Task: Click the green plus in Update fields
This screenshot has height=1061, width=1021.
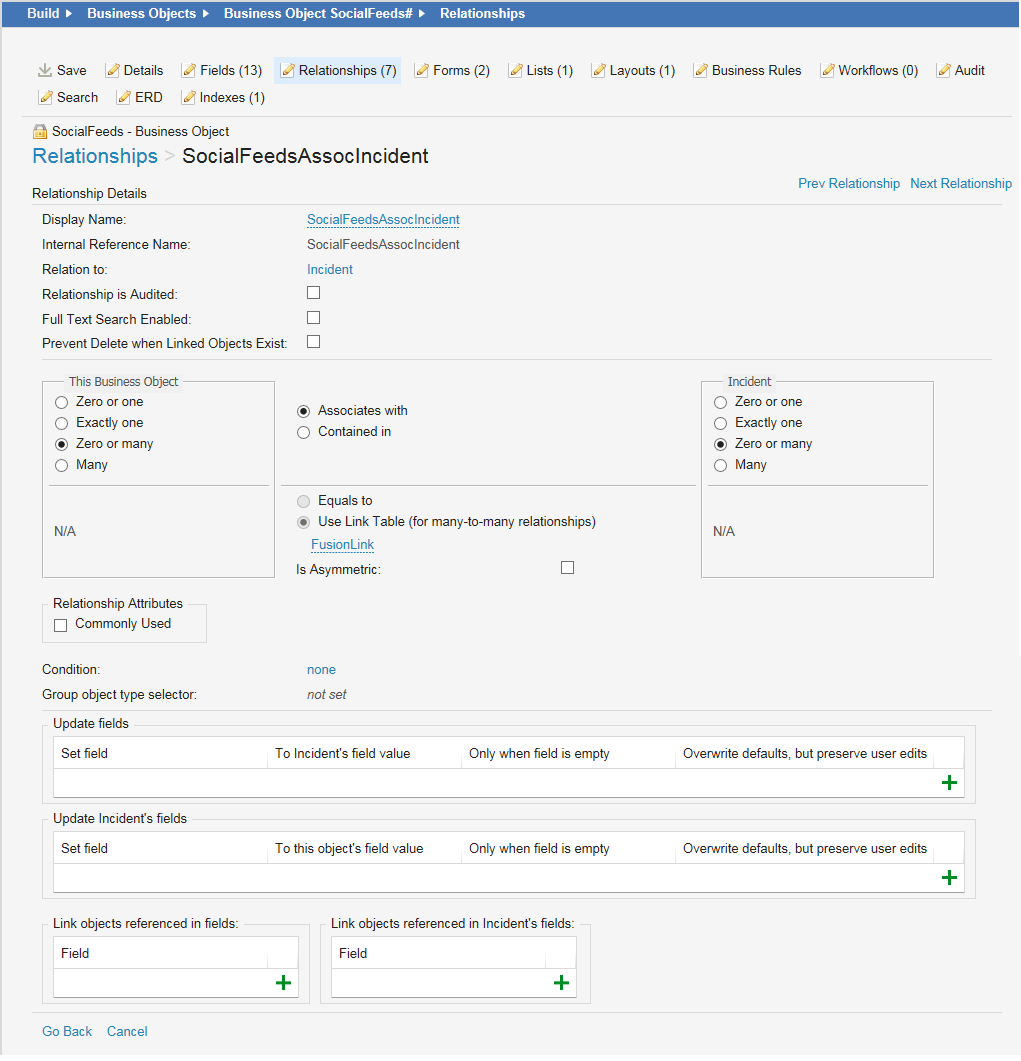Action: click(949, 783)
